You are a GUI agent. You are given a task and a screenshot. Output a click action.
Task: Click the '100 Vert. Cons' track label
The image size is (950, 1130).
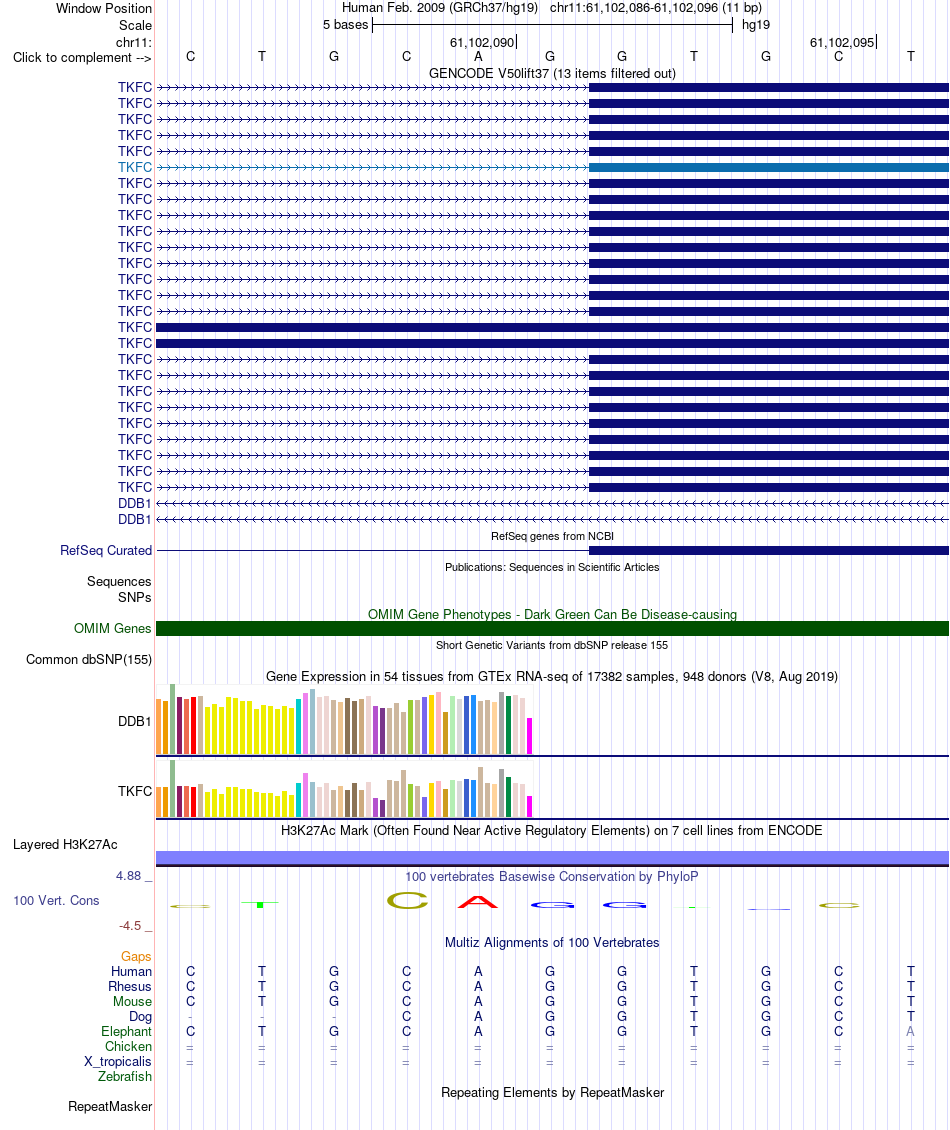point(56,901)
